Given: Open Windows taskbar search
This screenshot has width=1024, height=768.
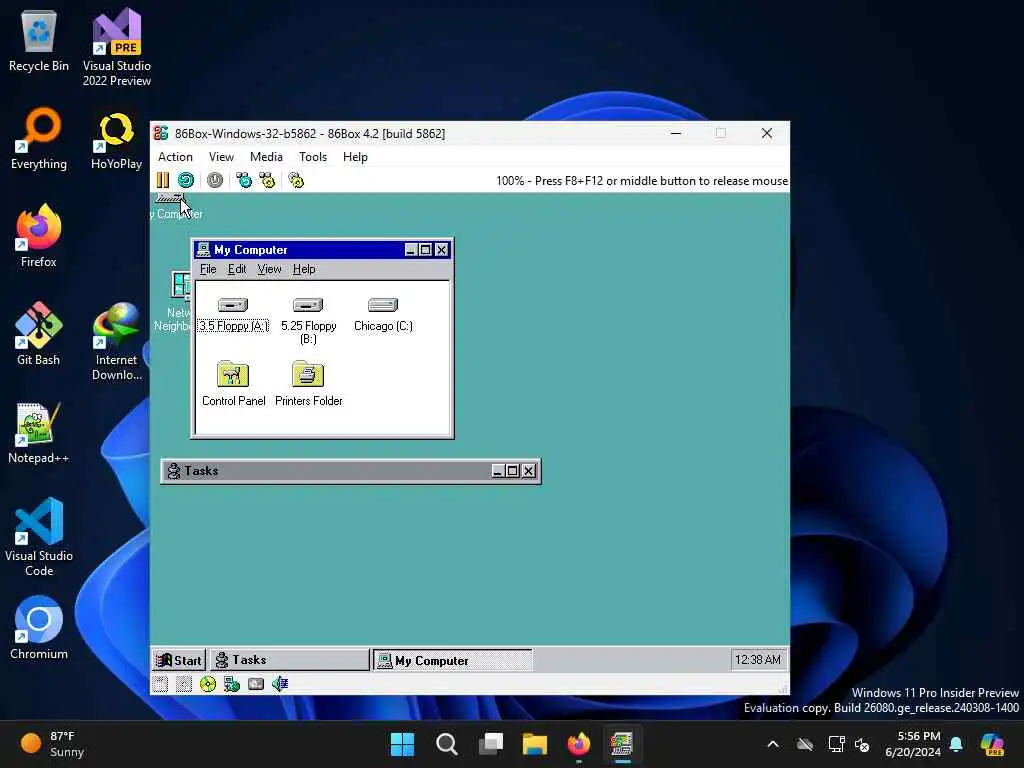Looking at the screenshot, I should (447, 744).
